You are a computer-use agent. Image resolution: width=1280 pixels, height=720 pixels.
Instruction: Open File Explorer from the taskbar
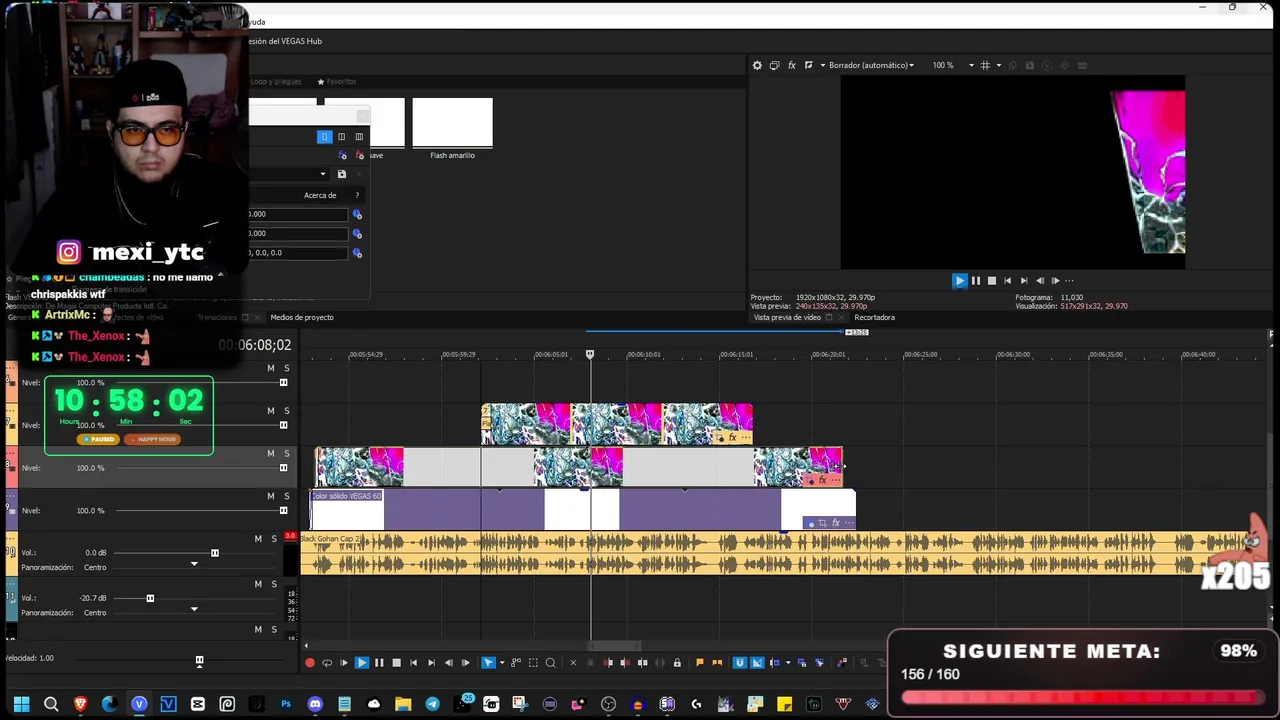click(x=403, y=704)
